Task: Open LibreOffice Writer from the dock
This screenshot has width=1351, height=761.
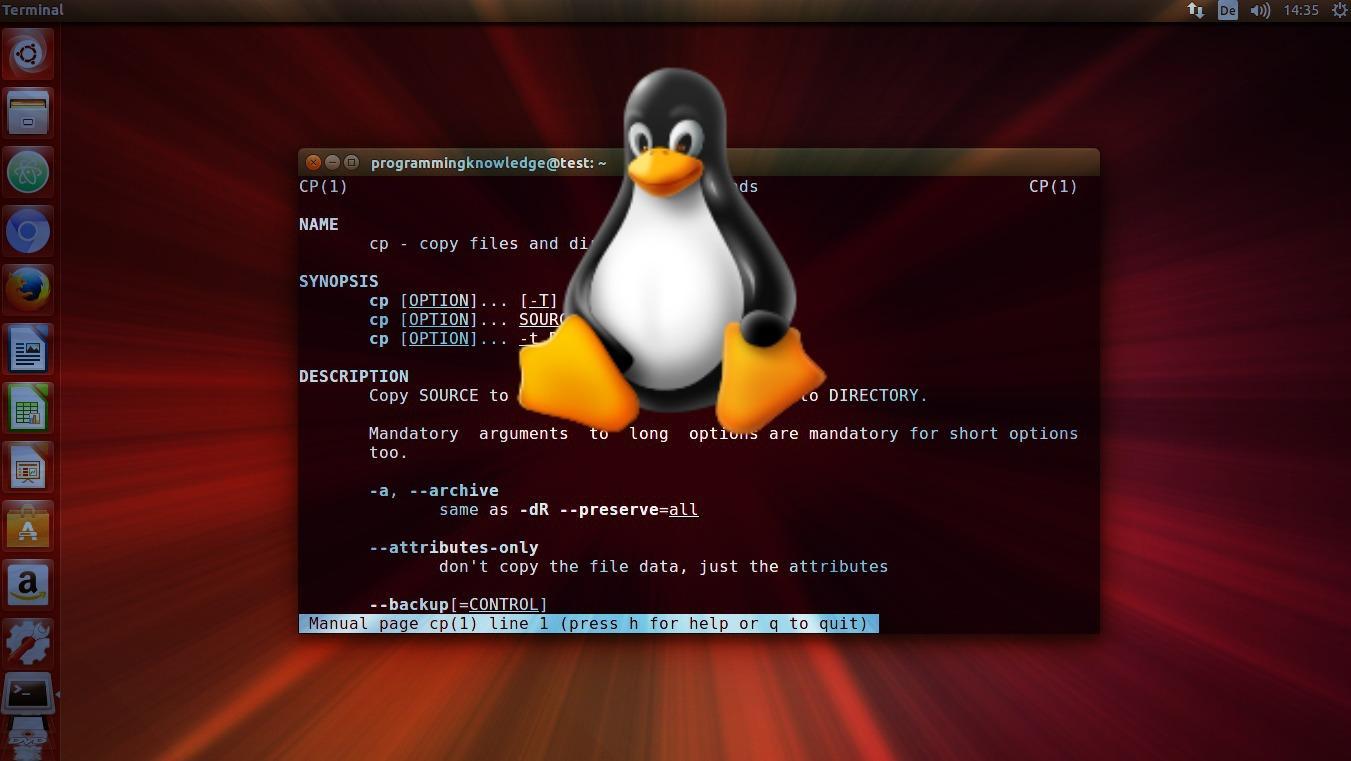Action: 28,349
